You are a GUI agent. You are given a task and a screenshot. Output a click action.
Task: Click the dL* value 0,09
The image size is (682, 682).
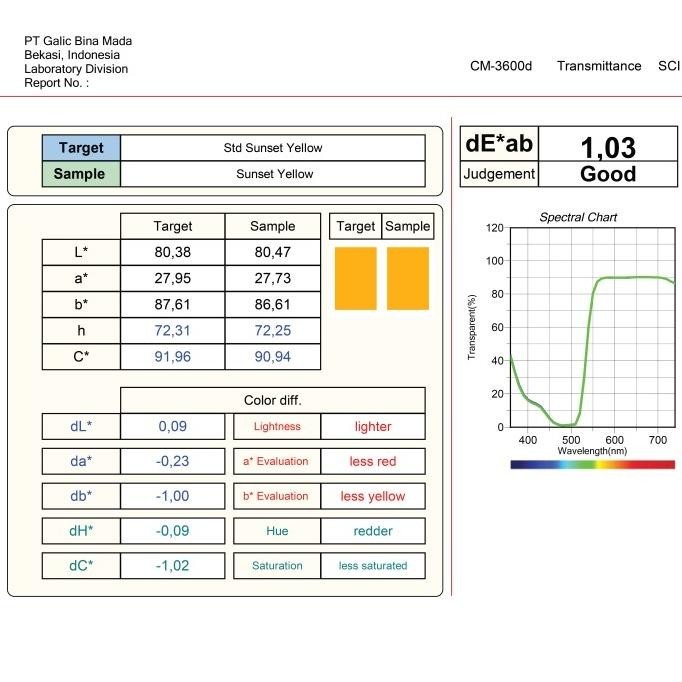[x=172, y=426]
